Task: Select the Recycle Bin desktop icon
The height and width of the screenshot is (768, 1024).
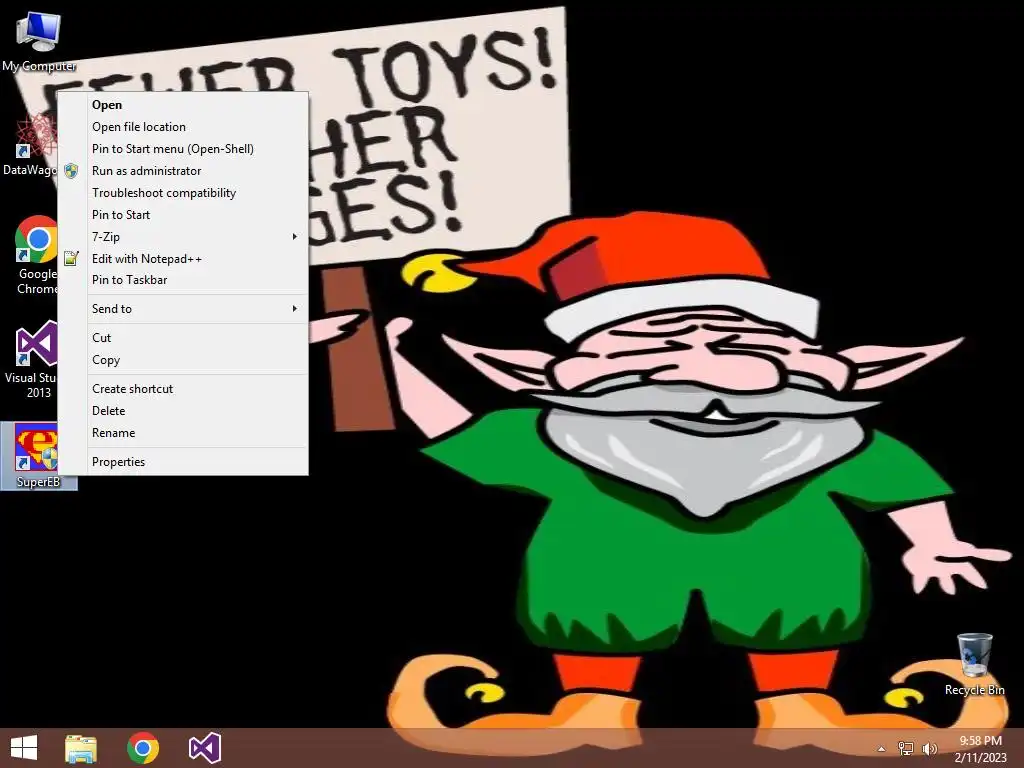Action: coord(974,664)
